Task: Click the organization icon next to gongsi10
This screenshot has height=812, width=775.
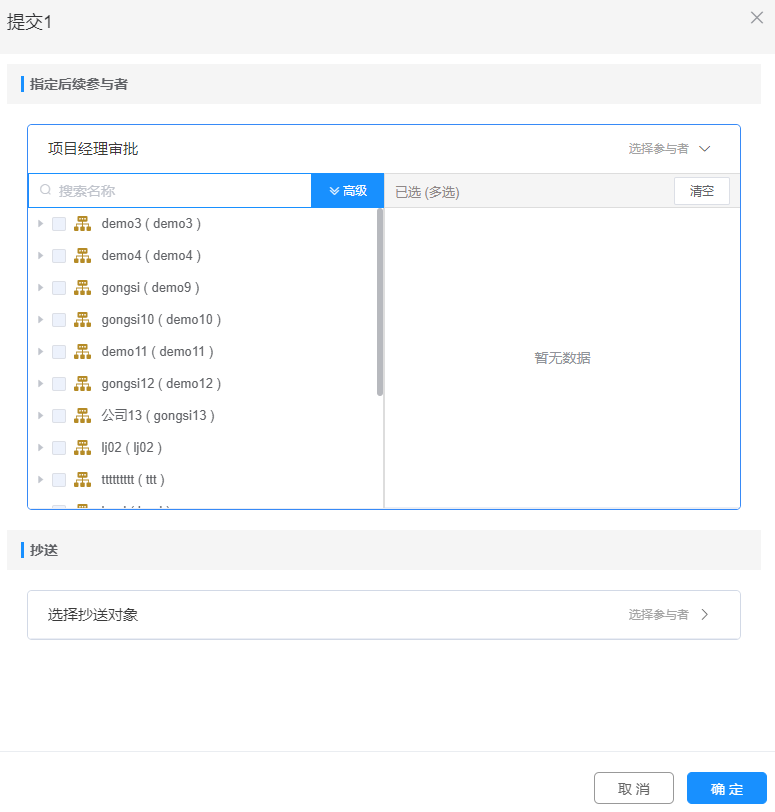Action: point(82,320)
